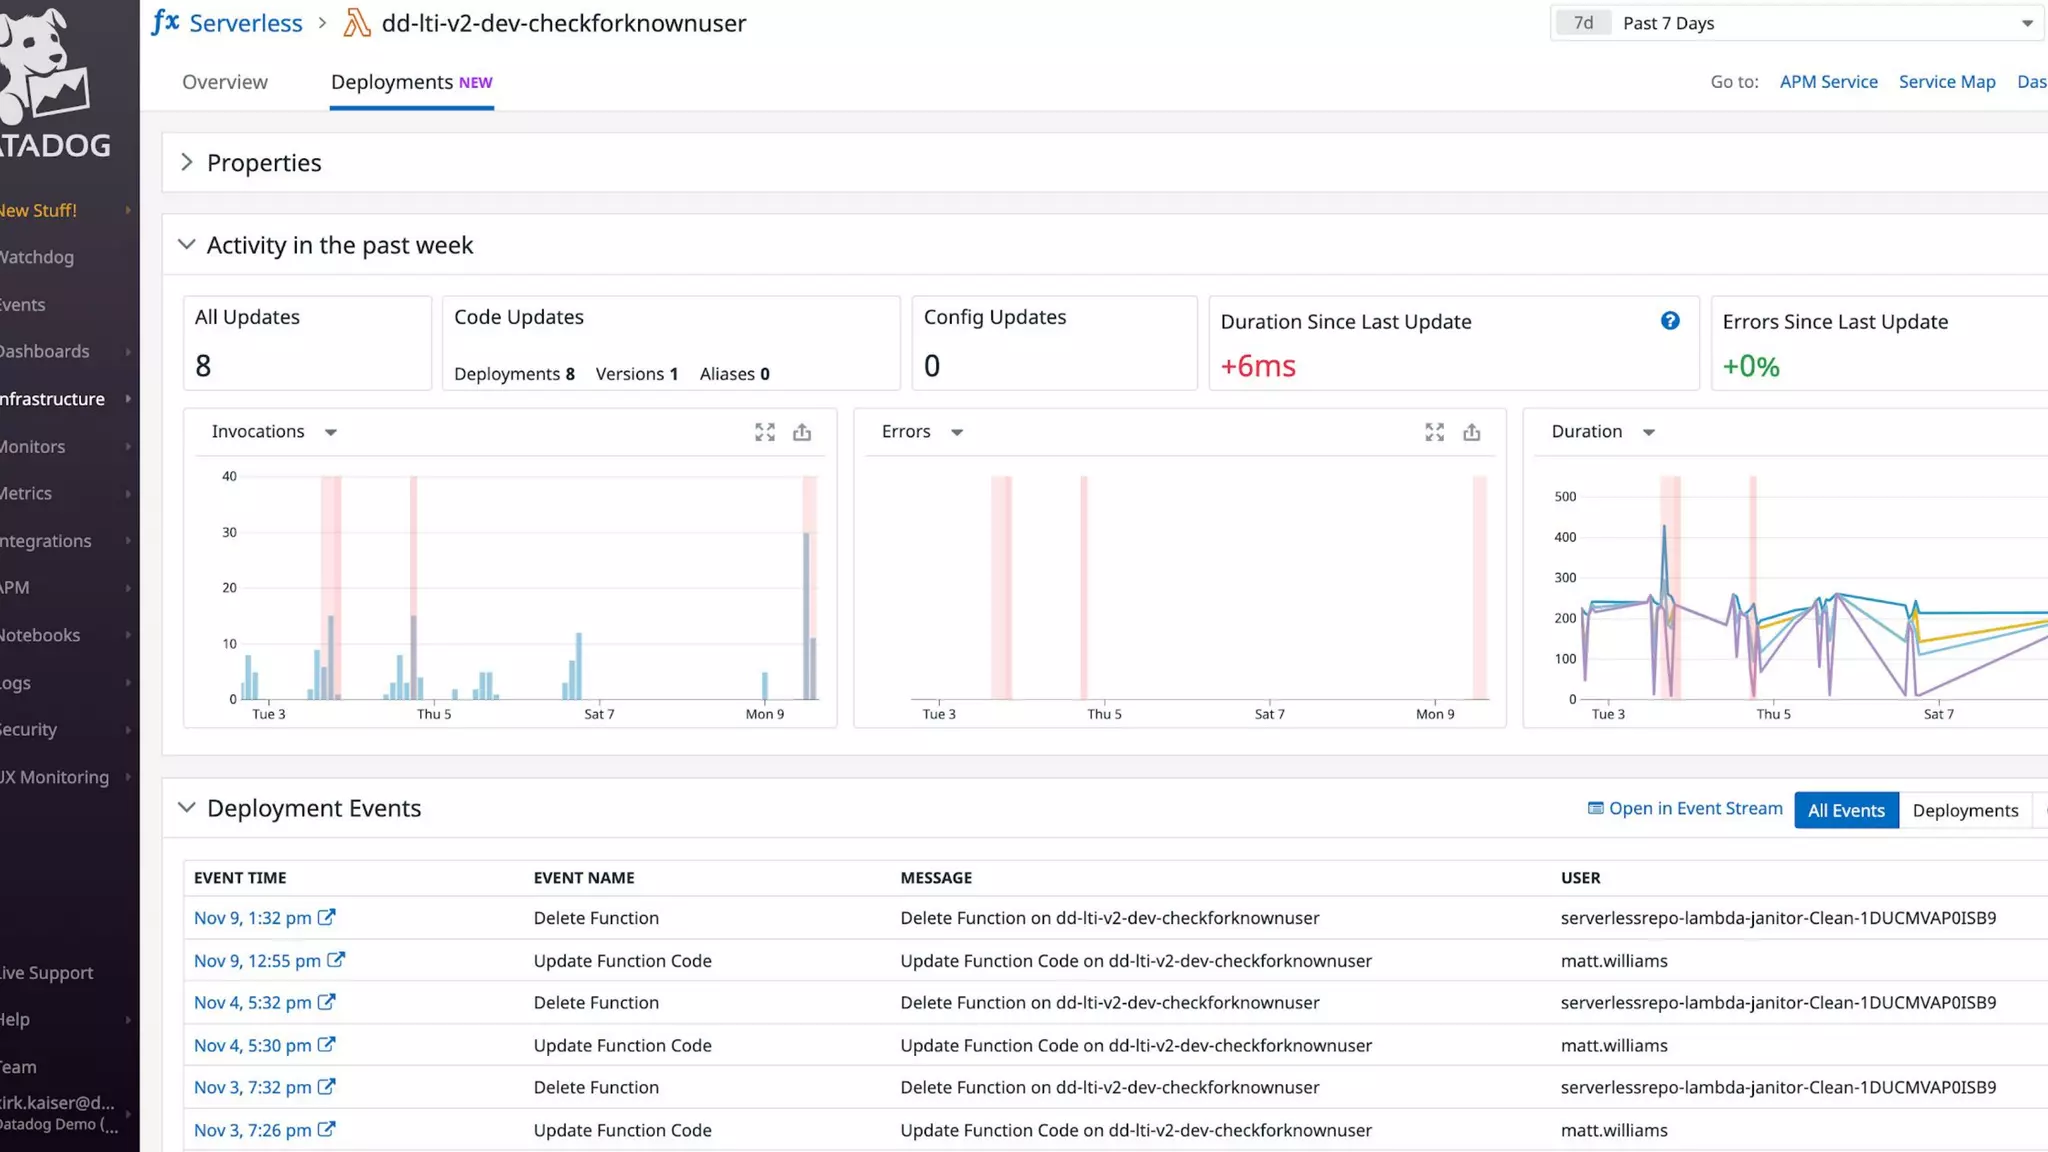The height and width of the screenshot is (1152, 2048).
Task: Expand the Infrastructure sidebar submenu arrow
Action: pyautogui.click(x=128, y=399)
